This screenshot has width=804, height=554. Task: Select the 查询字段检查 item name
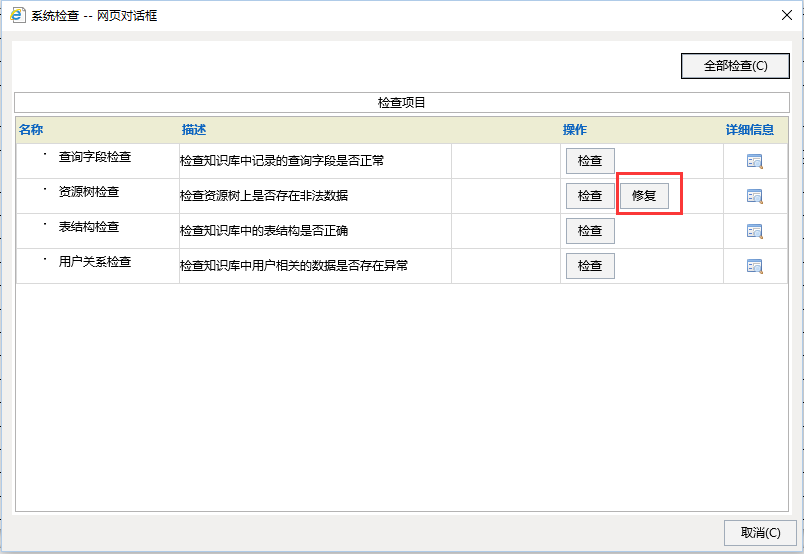coord(95,157)
